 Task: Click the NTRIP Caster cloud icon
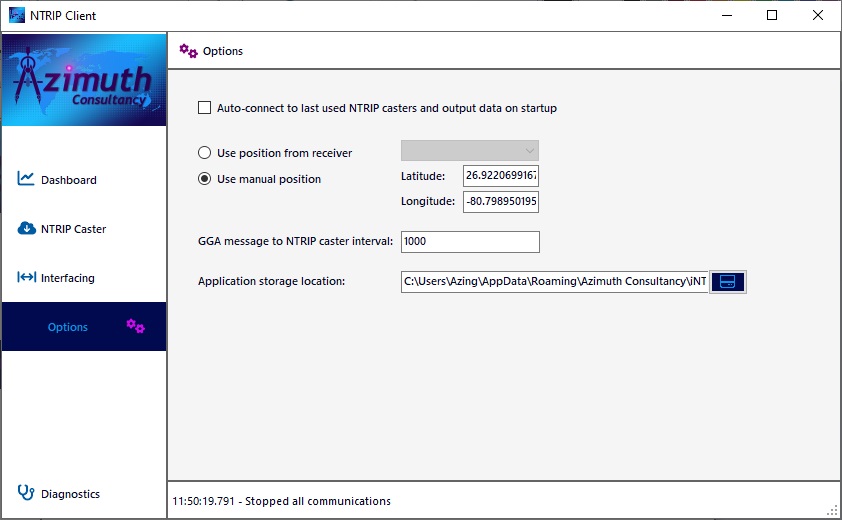click(x=26, y=228)
